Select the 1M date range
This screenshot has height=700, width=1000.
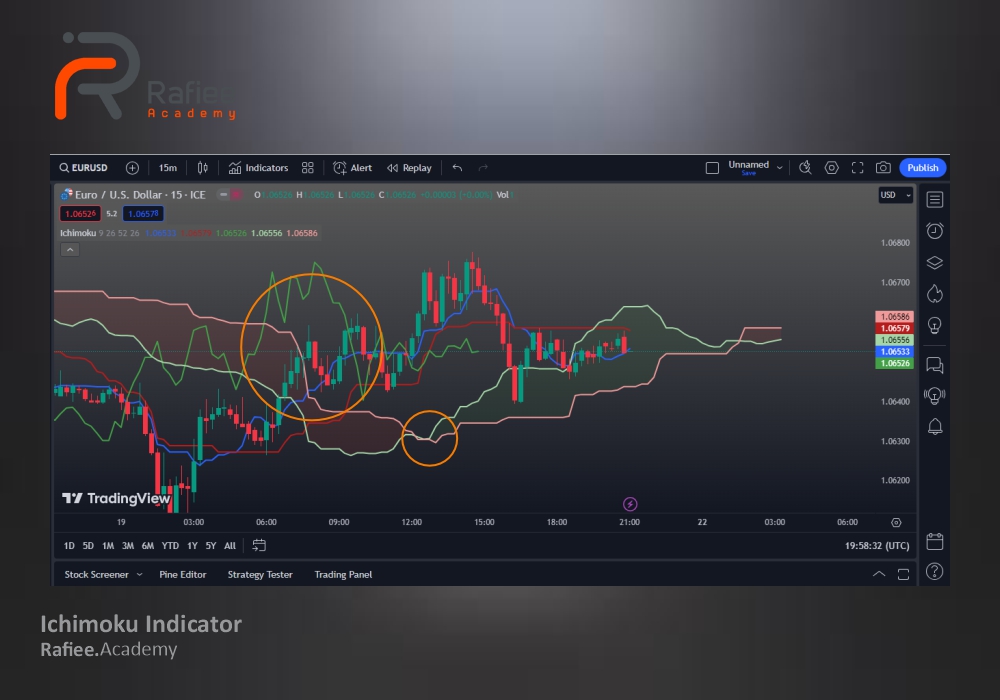(x=108, y=546)
